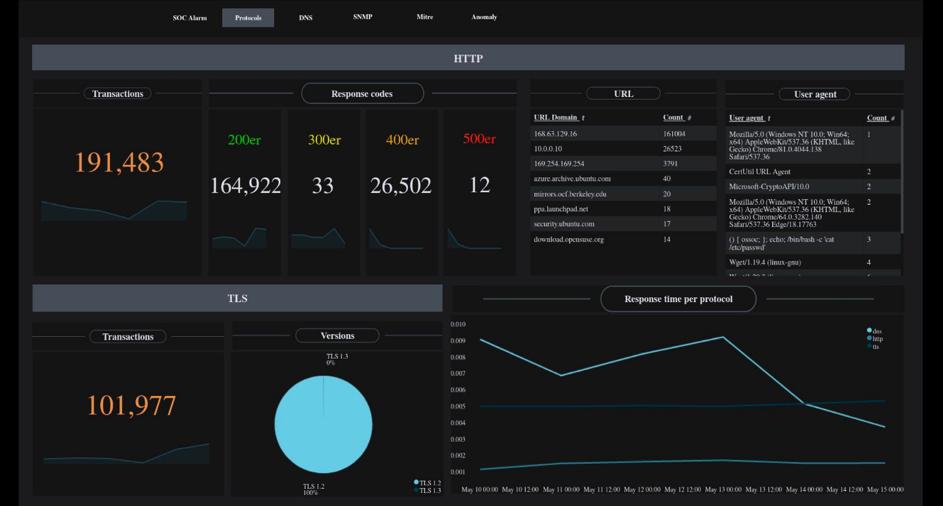Viewport: 943px width, 506px height.
Task: Sort User agent table by Count
Action: coord(879,118)
